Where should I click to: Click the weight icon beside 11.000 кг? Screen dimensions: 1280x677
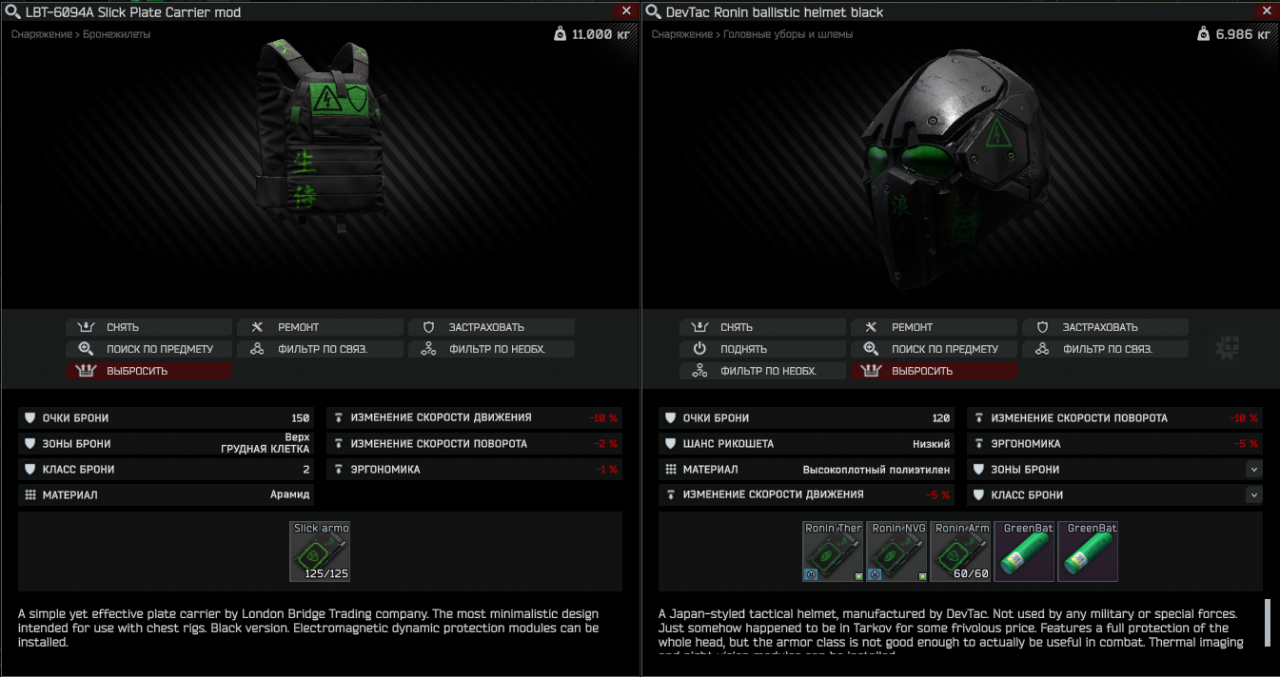pos(559,34)
